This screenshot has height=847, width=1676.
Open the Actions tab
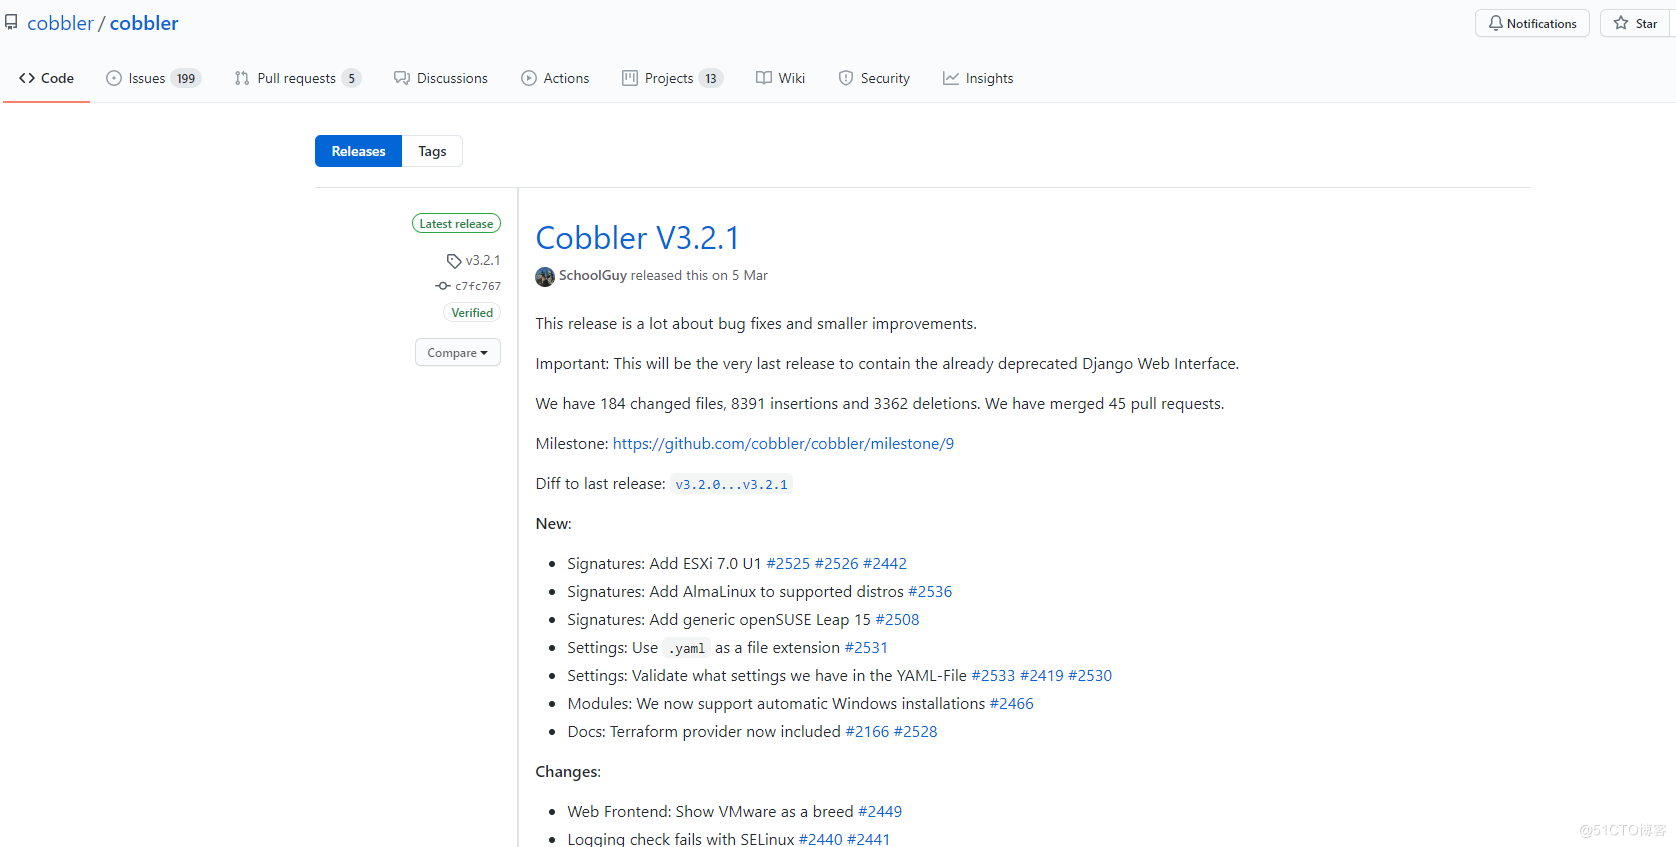point(555,78)
